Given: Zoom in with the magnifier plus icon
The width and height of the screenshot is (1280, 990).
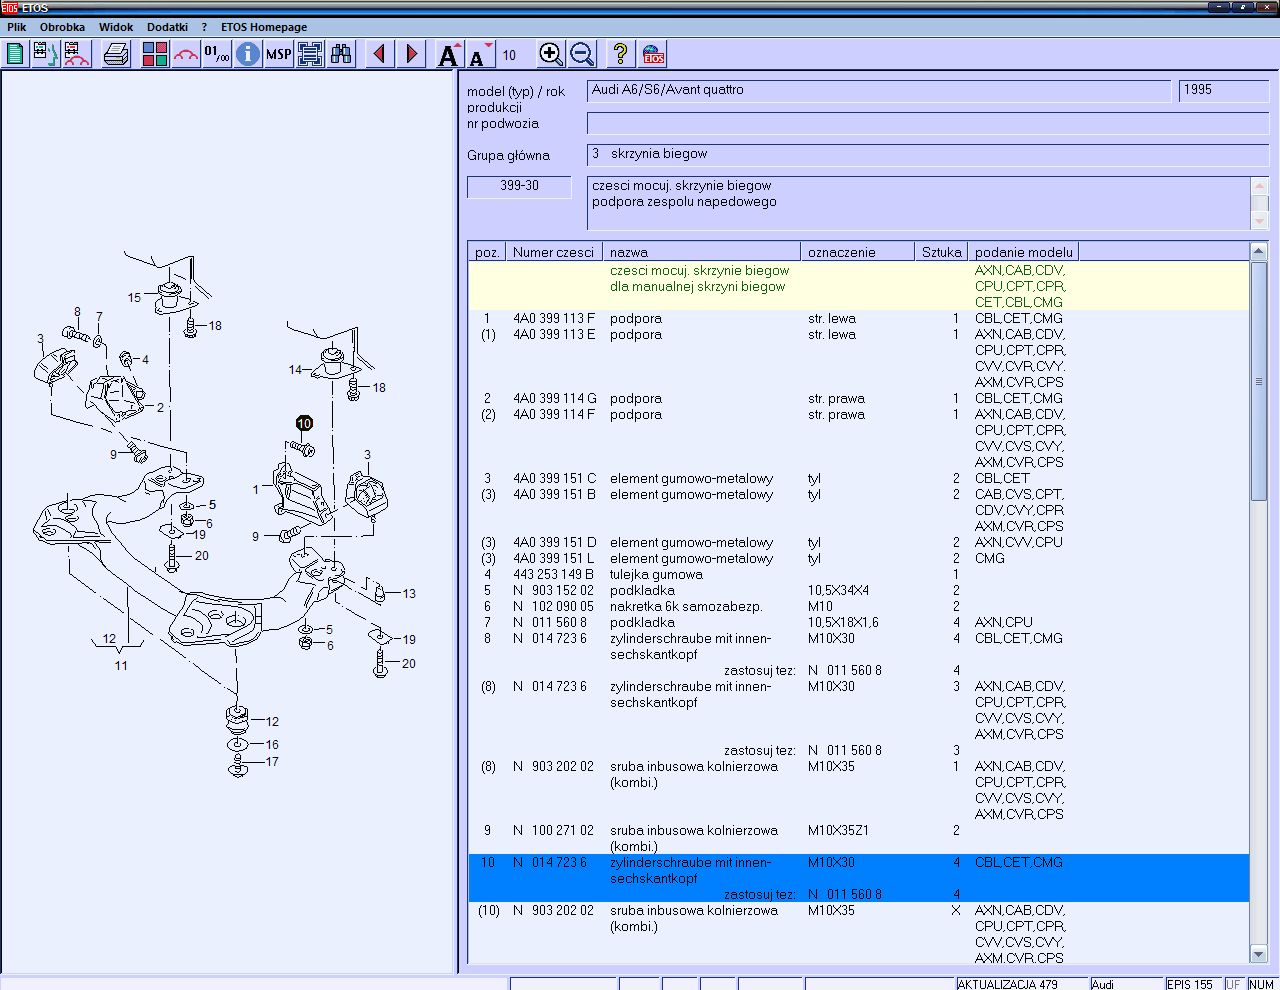Looking at the screenshot, I should click(x=551, y=54).
